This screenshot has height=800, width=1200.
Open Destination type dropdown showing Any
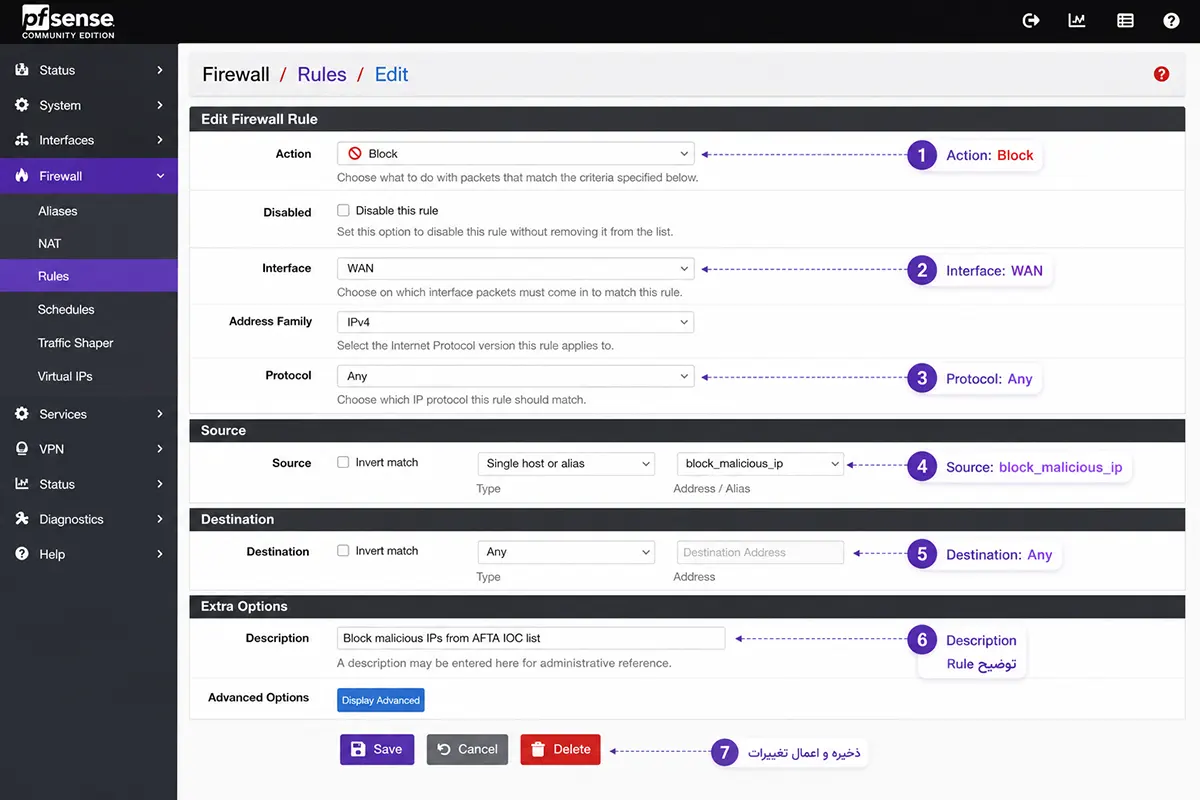tap(566, 552)
